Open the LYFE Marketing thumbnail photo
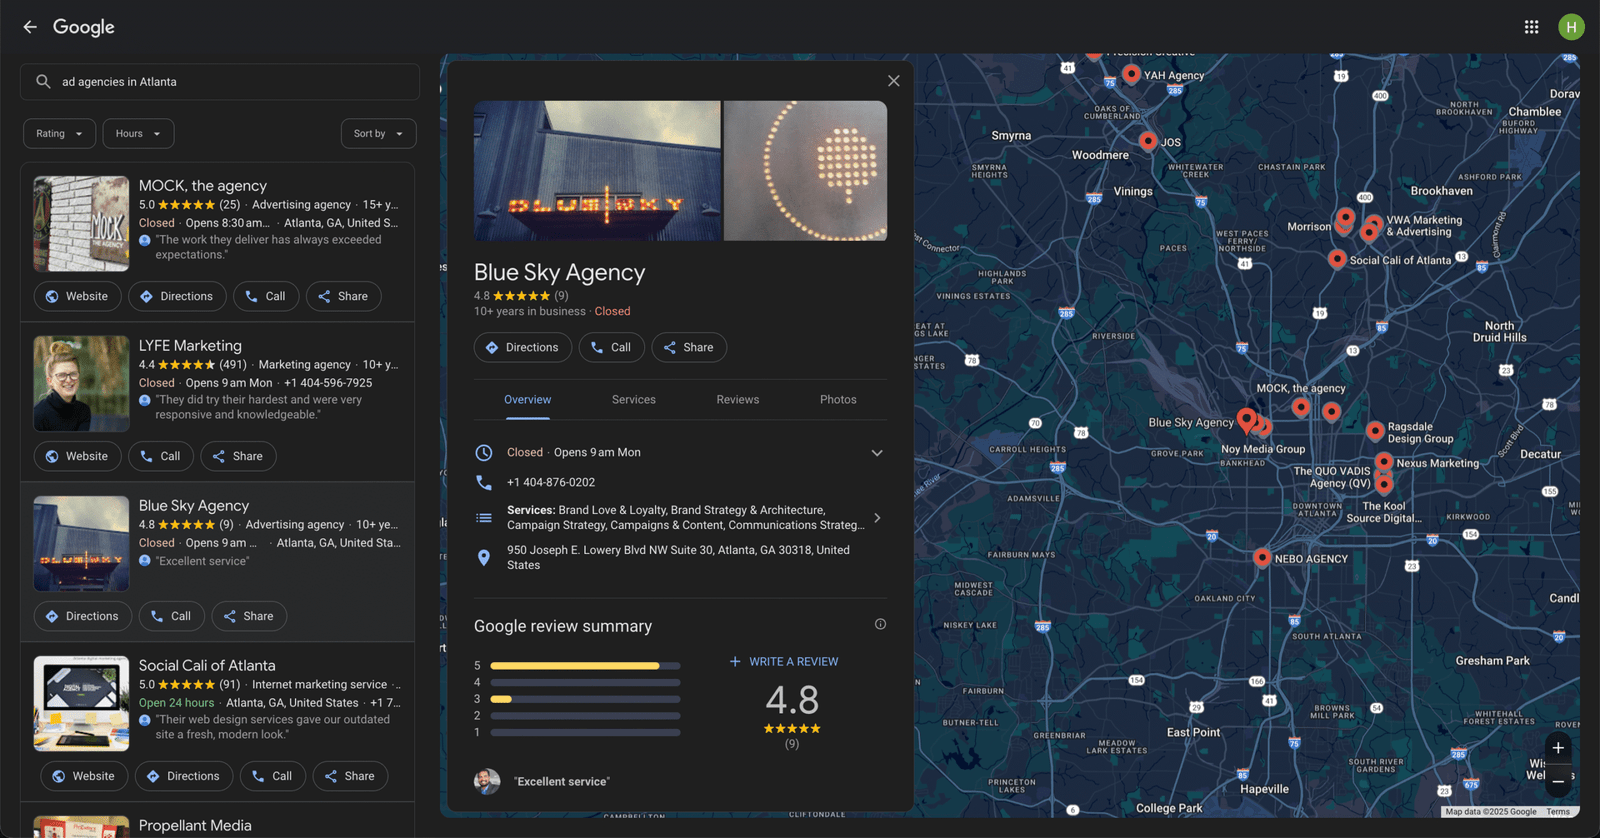Viewport: 1600px width, 838px height. coord(81,384)
